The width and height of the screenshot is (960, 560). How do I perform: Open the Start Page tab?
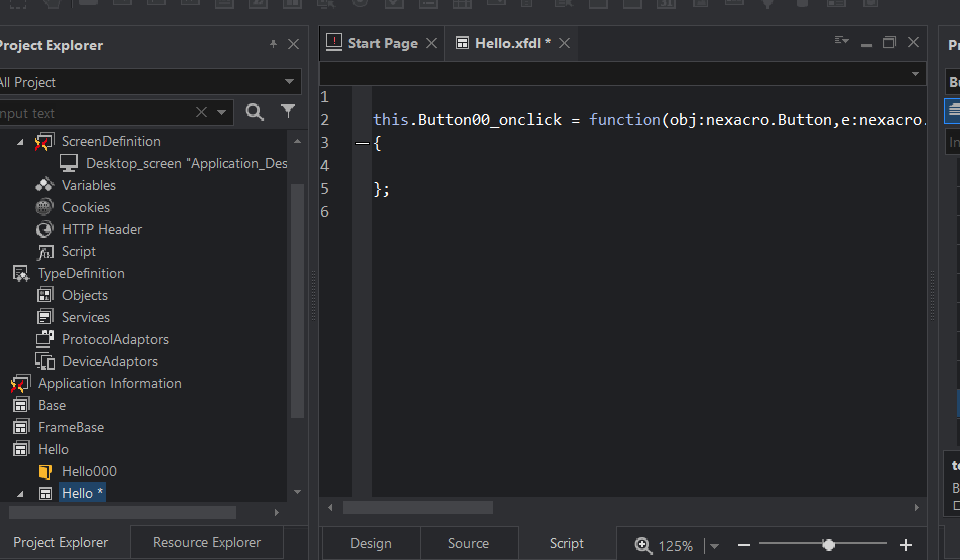click(383, 43)
